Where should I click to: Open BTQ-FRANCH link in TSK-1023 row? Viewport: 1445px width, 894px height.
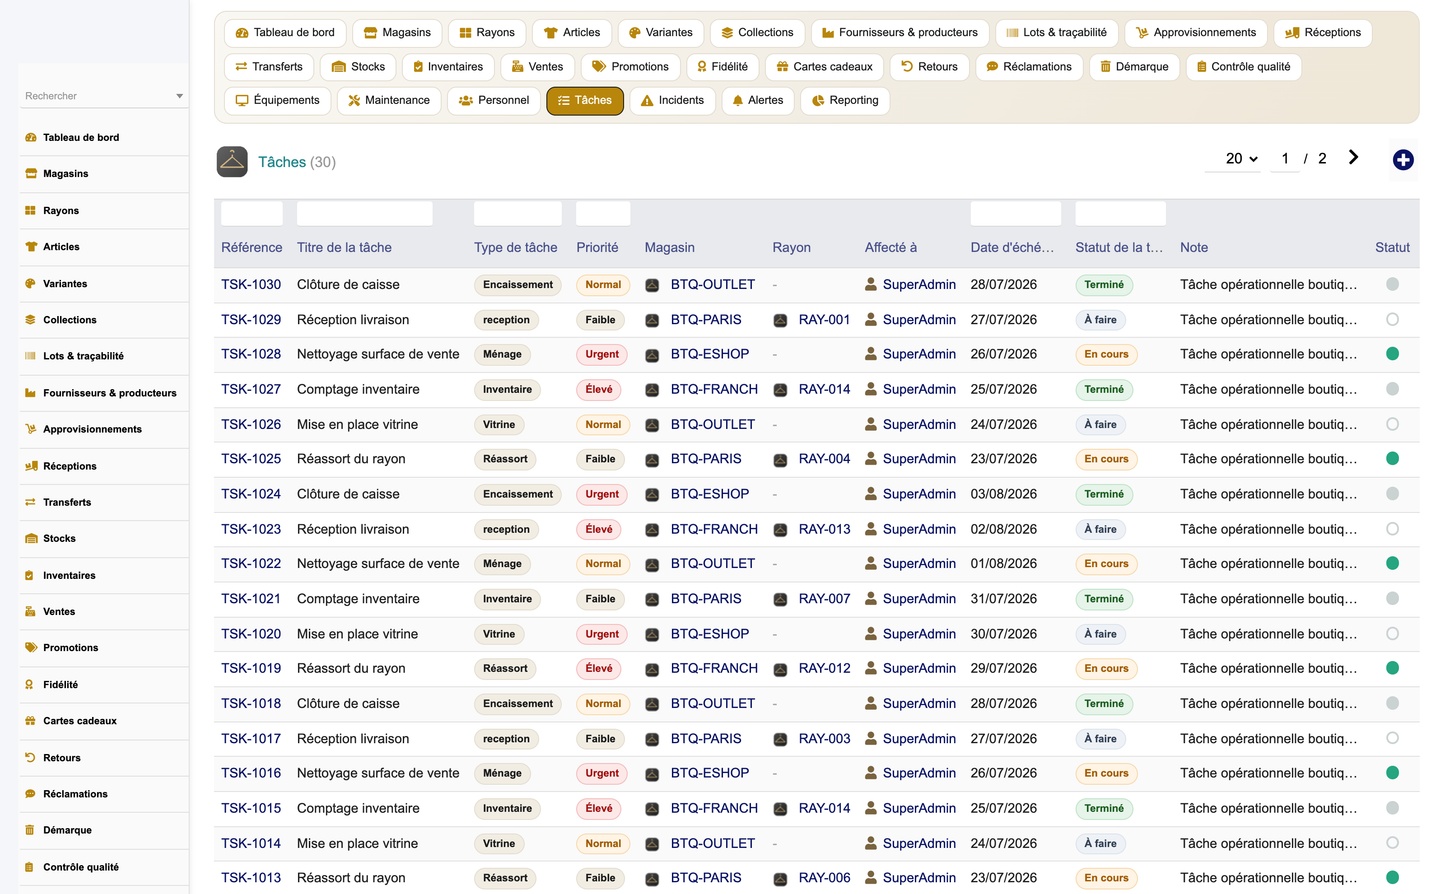coord(714,529)
